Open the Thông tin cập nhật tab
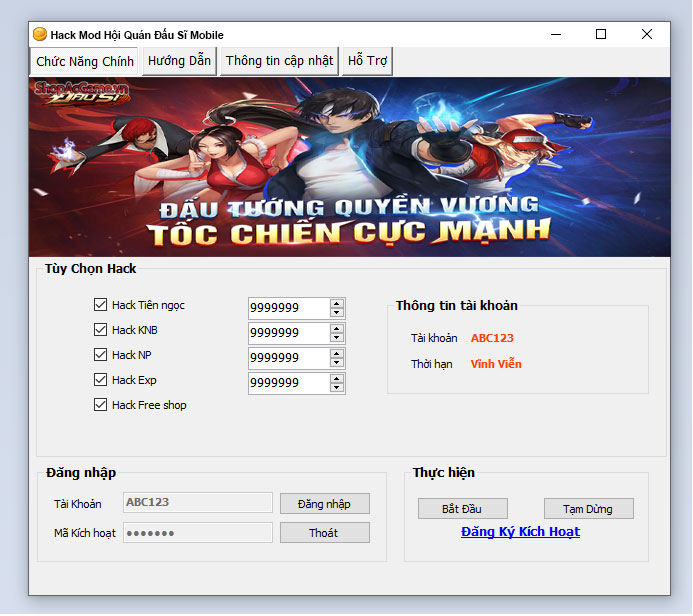 (279, 61)
